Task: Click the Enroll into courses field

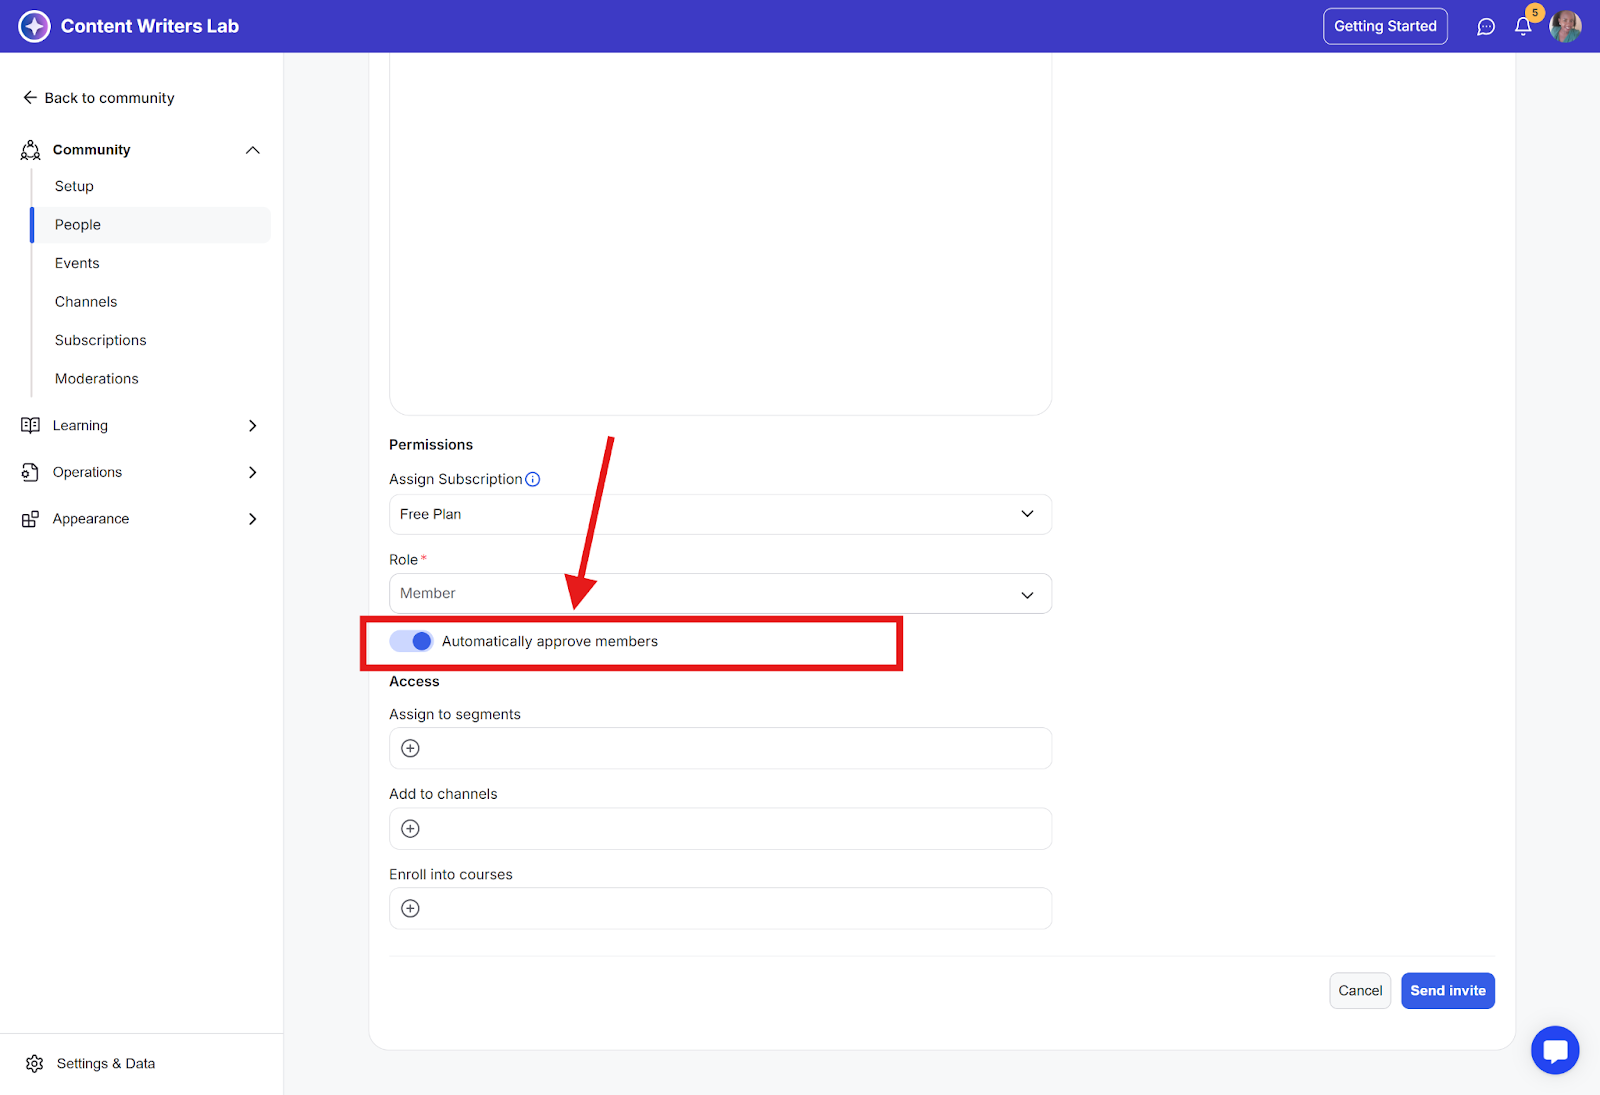Action: click(720, 908)
